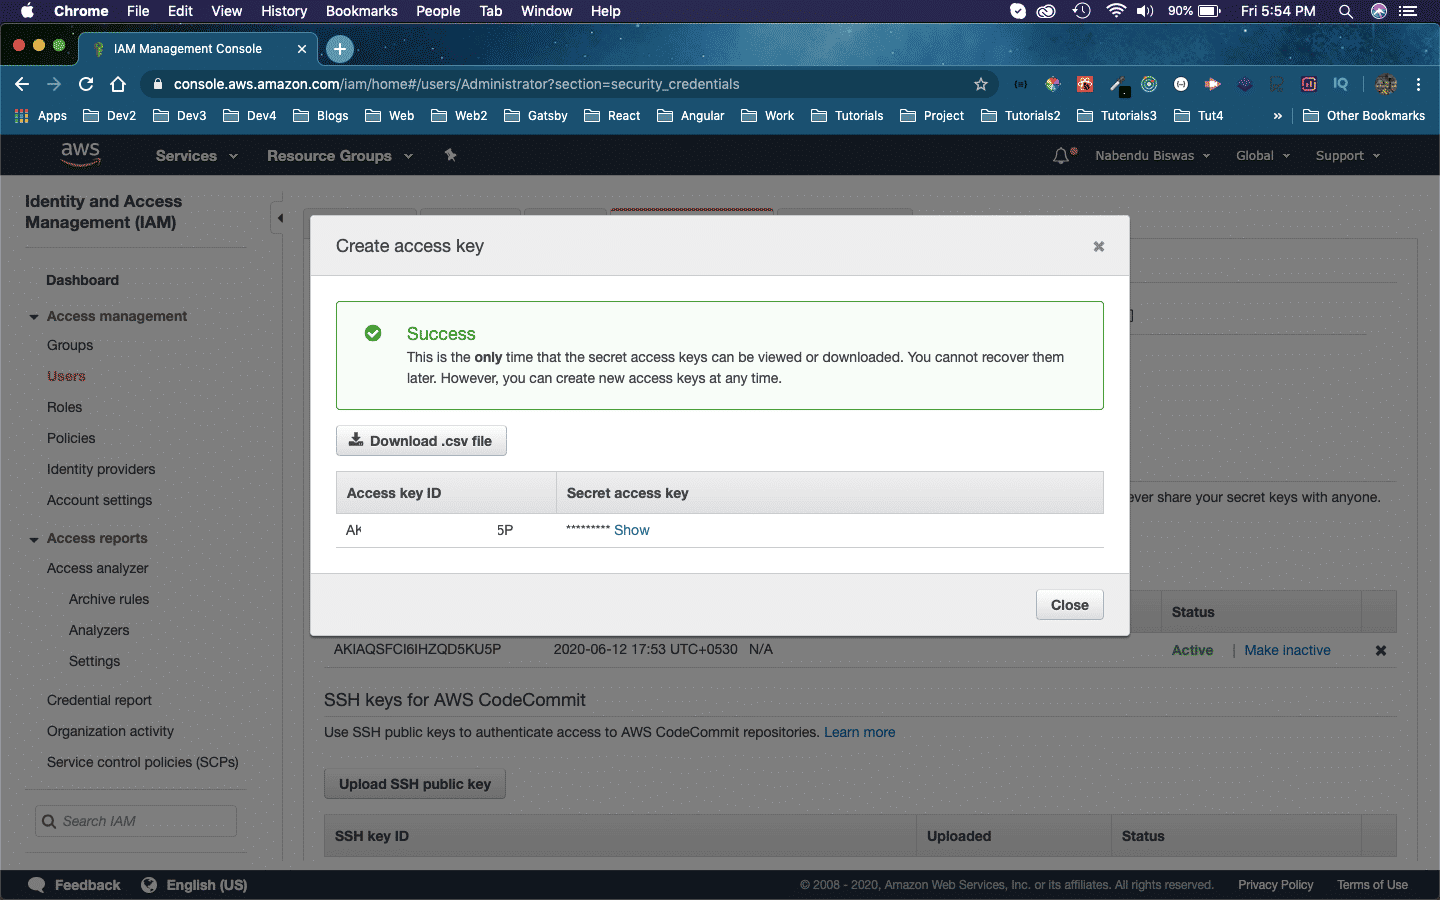Open Account settings in sidebar
1440x900 pixels.
point(100,500)
